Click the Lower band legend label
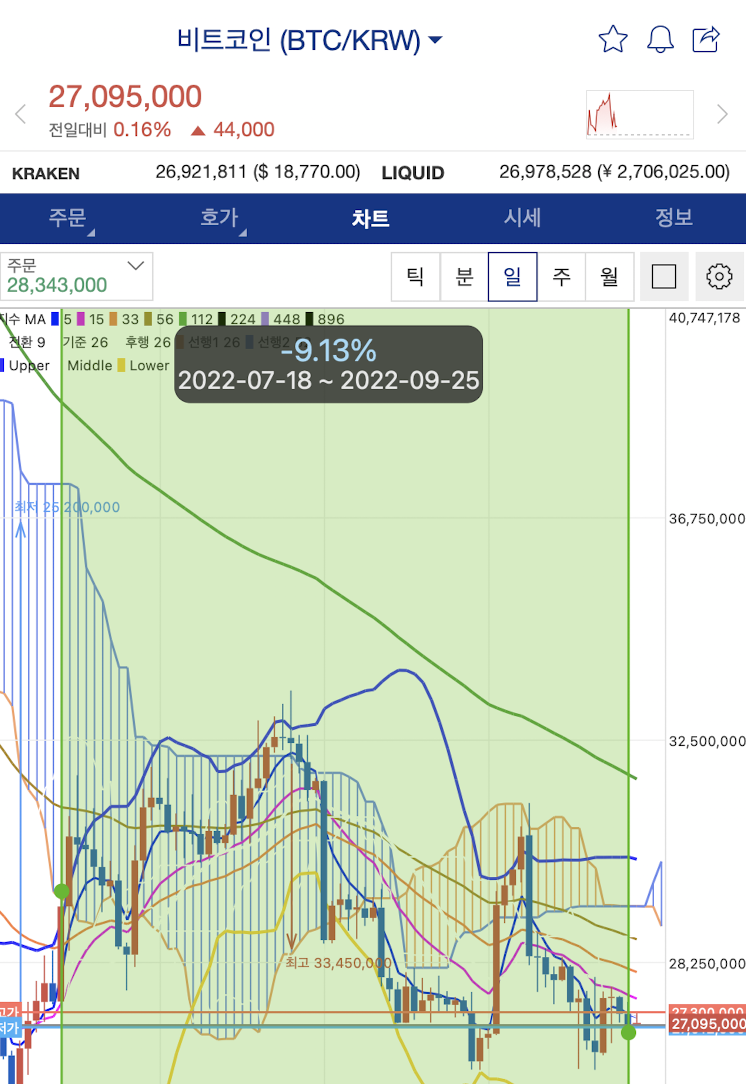The width and height of the screenshot is (746, 1084). [x=149, y=366]
